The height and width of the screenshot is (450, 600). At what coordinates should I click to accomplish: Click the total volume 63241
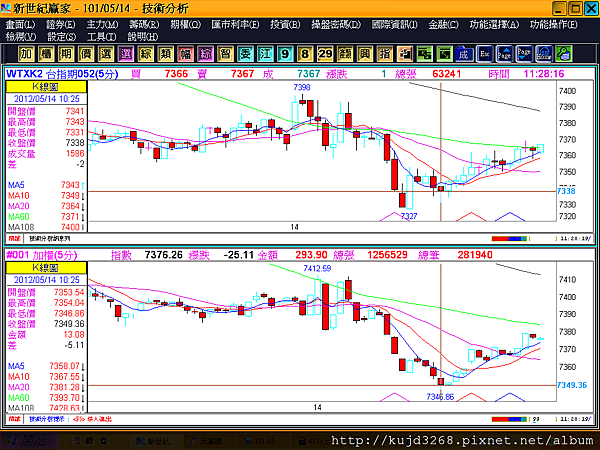click(x=447, y=74)
